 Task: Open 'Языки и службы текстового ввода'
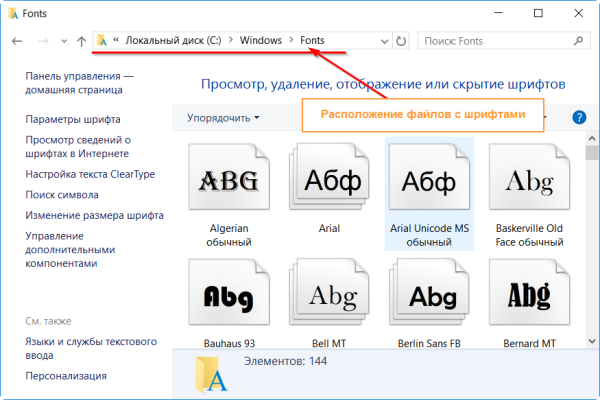click(91, 348)
